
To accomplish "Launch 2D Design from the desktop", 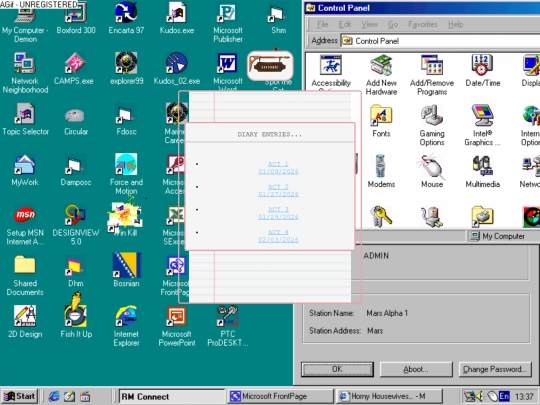I will click(x=25, y=321).
